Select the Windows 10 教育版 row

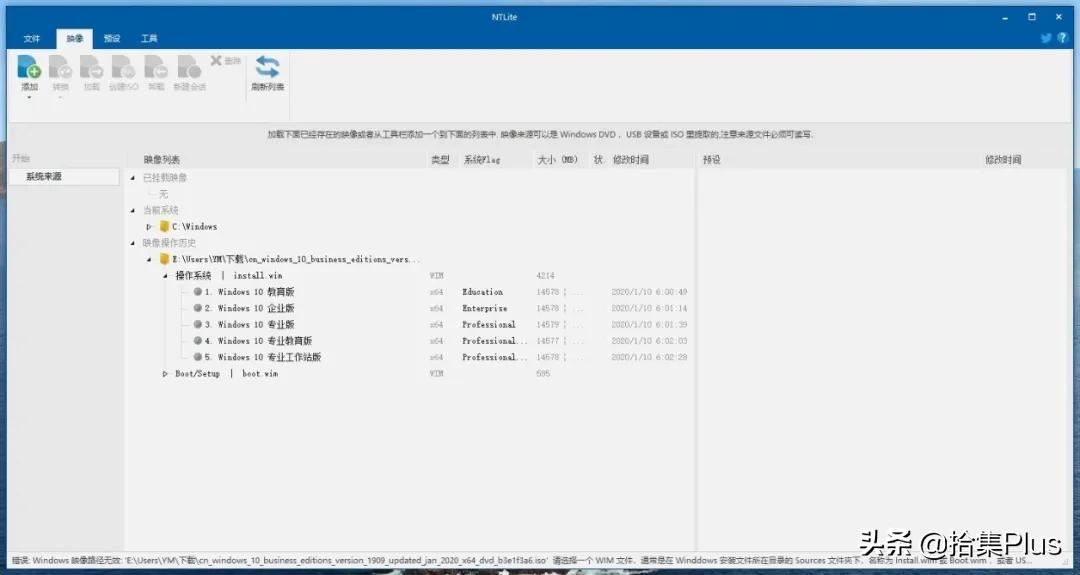tap(410, 292)
